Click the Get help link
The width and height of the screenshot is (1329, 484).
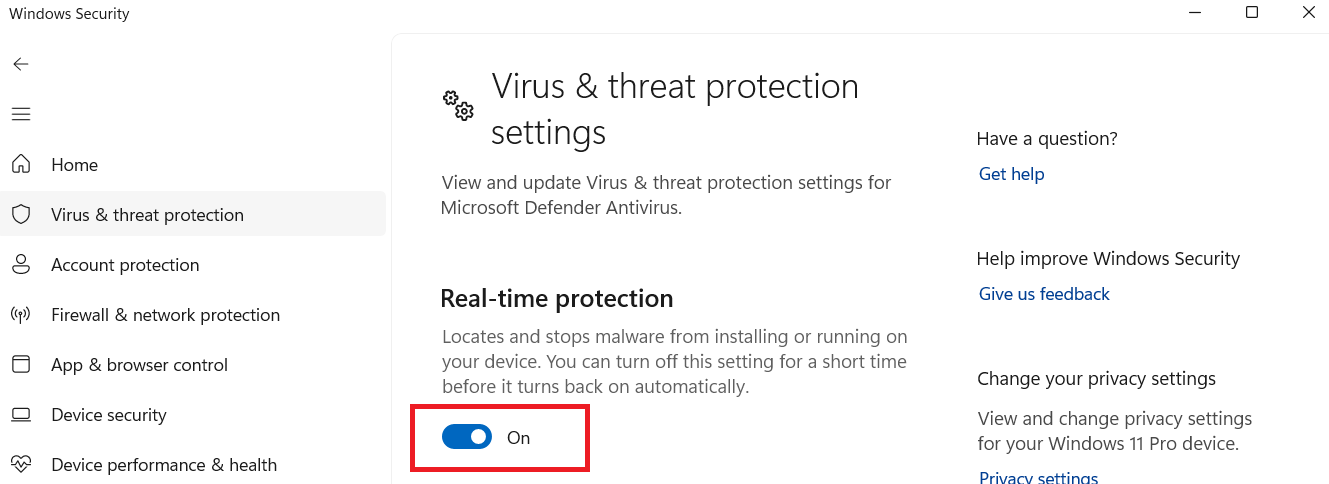[x=1011, y=174]
